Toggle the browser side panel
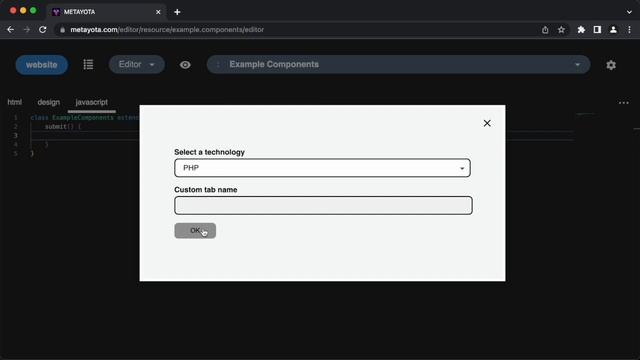The height and width of the screenshot is (360, 640). click(x=597, y=30)
